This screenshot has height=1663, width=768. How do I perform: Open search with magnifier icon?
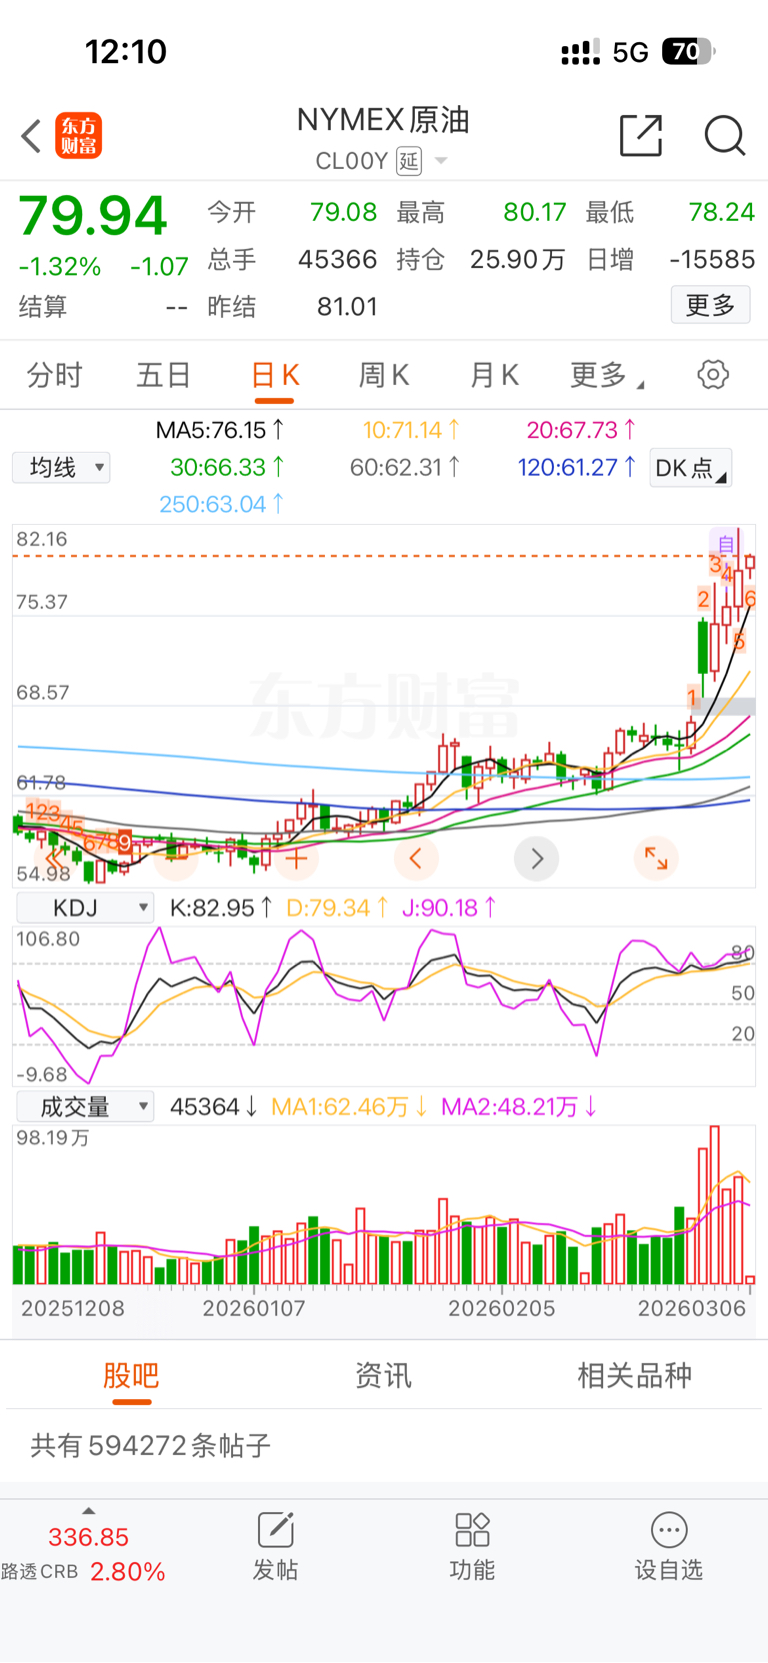(724, 135)
